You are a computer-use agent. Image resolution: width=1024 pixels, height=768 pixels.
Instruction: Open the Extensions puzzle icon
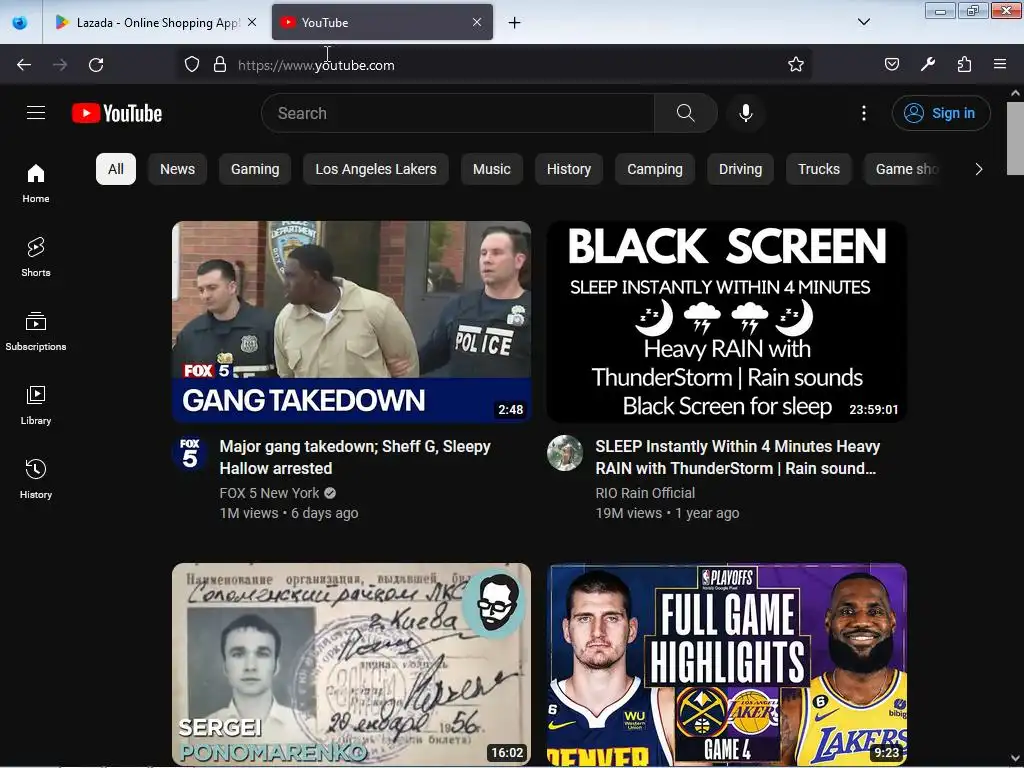tap(964, 64)
